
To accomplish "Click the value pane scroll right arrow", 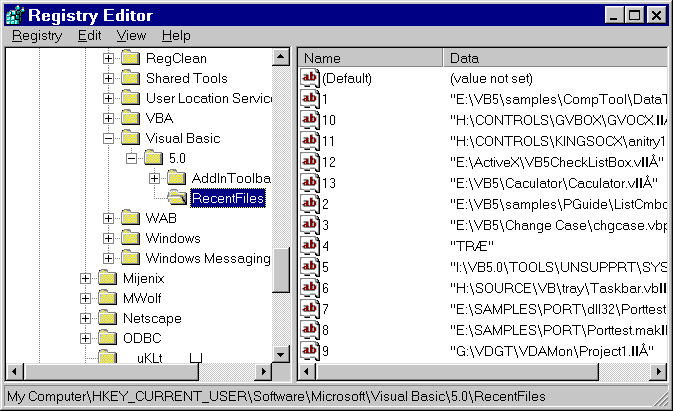I will [x=658, y=372].
